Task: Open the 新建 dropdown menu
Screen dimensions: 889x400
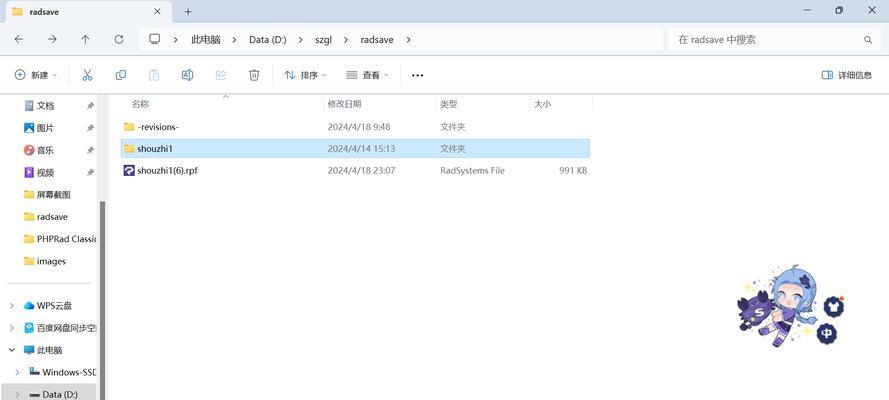Action: coord(35,75)
